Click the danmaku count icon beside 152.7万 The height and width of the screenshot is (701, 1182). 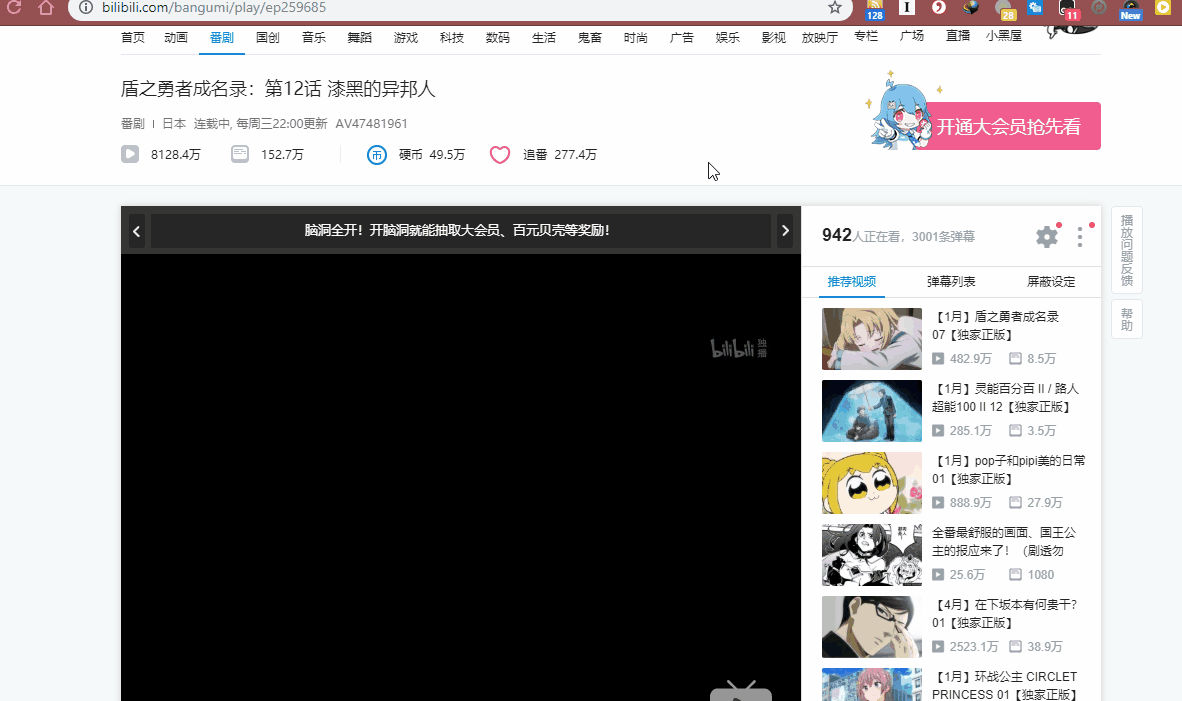(240, 155)
